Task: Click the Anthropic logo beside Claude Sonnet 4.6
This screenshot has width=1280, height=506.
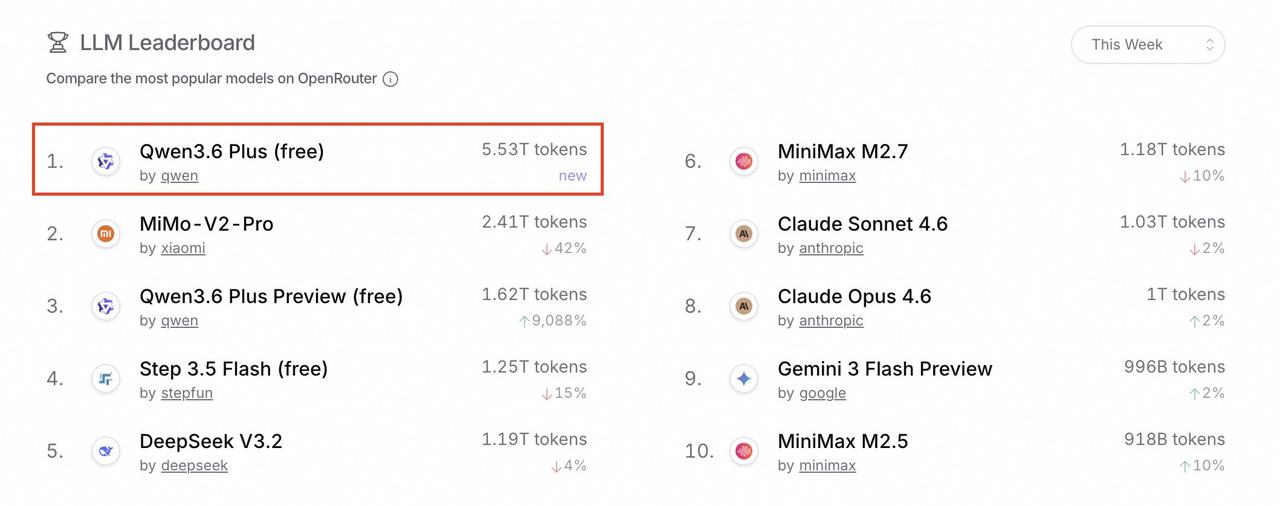Action: pos(743,234)
